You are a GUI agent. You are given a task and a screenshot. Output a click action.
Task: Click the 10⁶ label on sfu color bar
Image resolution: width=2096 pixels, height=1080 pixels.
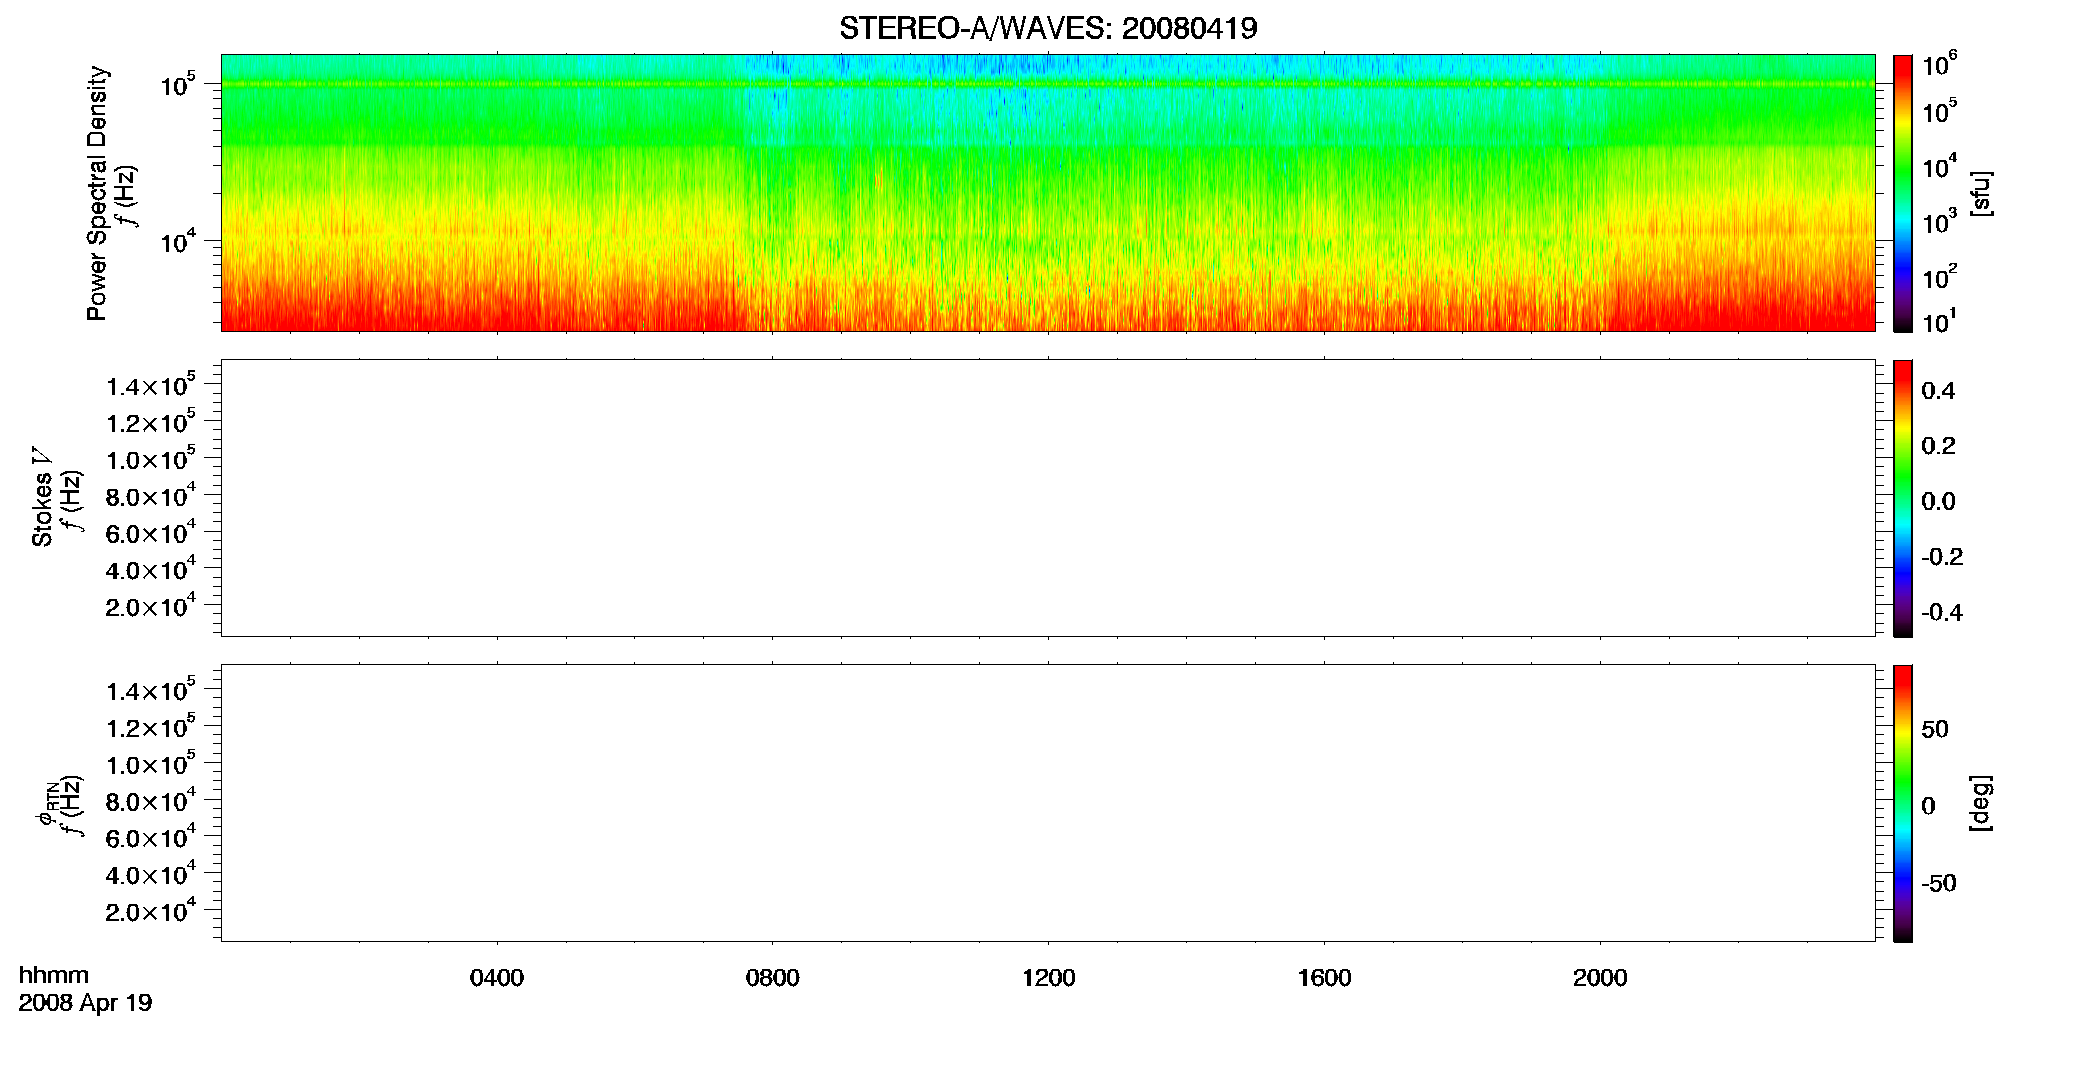pyautogui.click(x=1939, y=64)
